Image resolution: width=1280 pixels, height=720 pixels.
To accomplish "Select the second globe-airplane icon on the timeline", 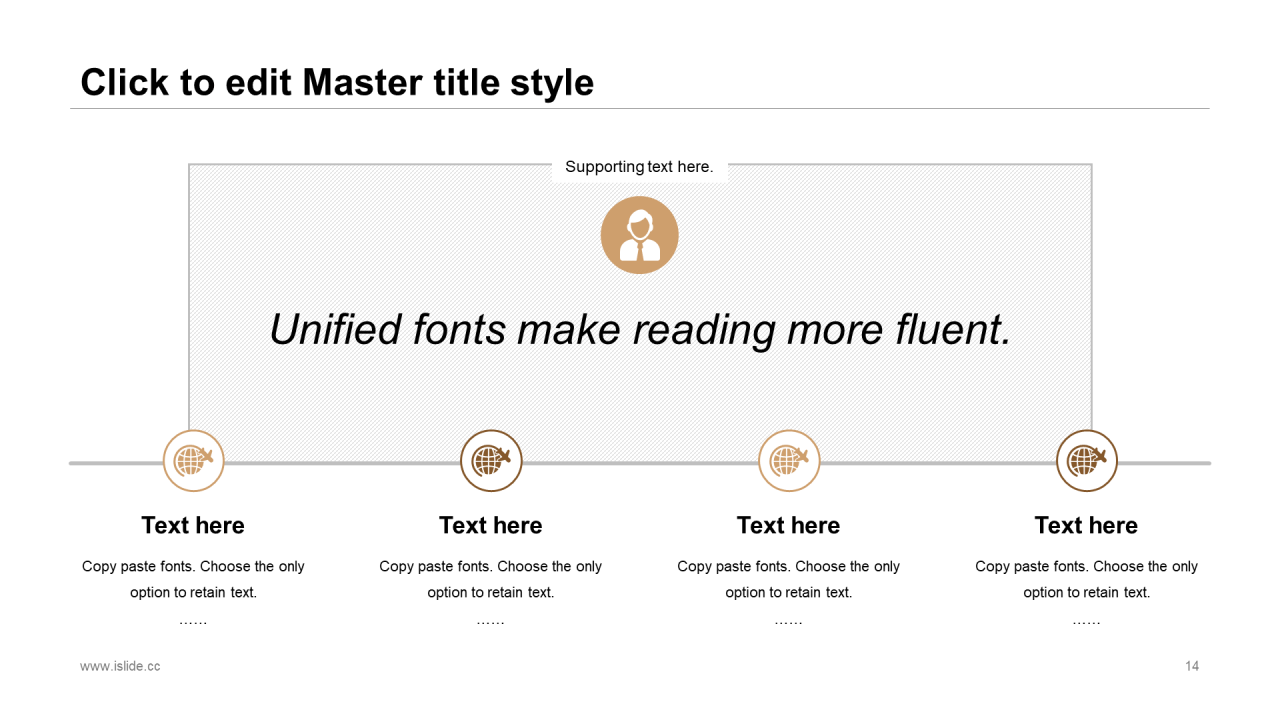I will pos(491,461).
